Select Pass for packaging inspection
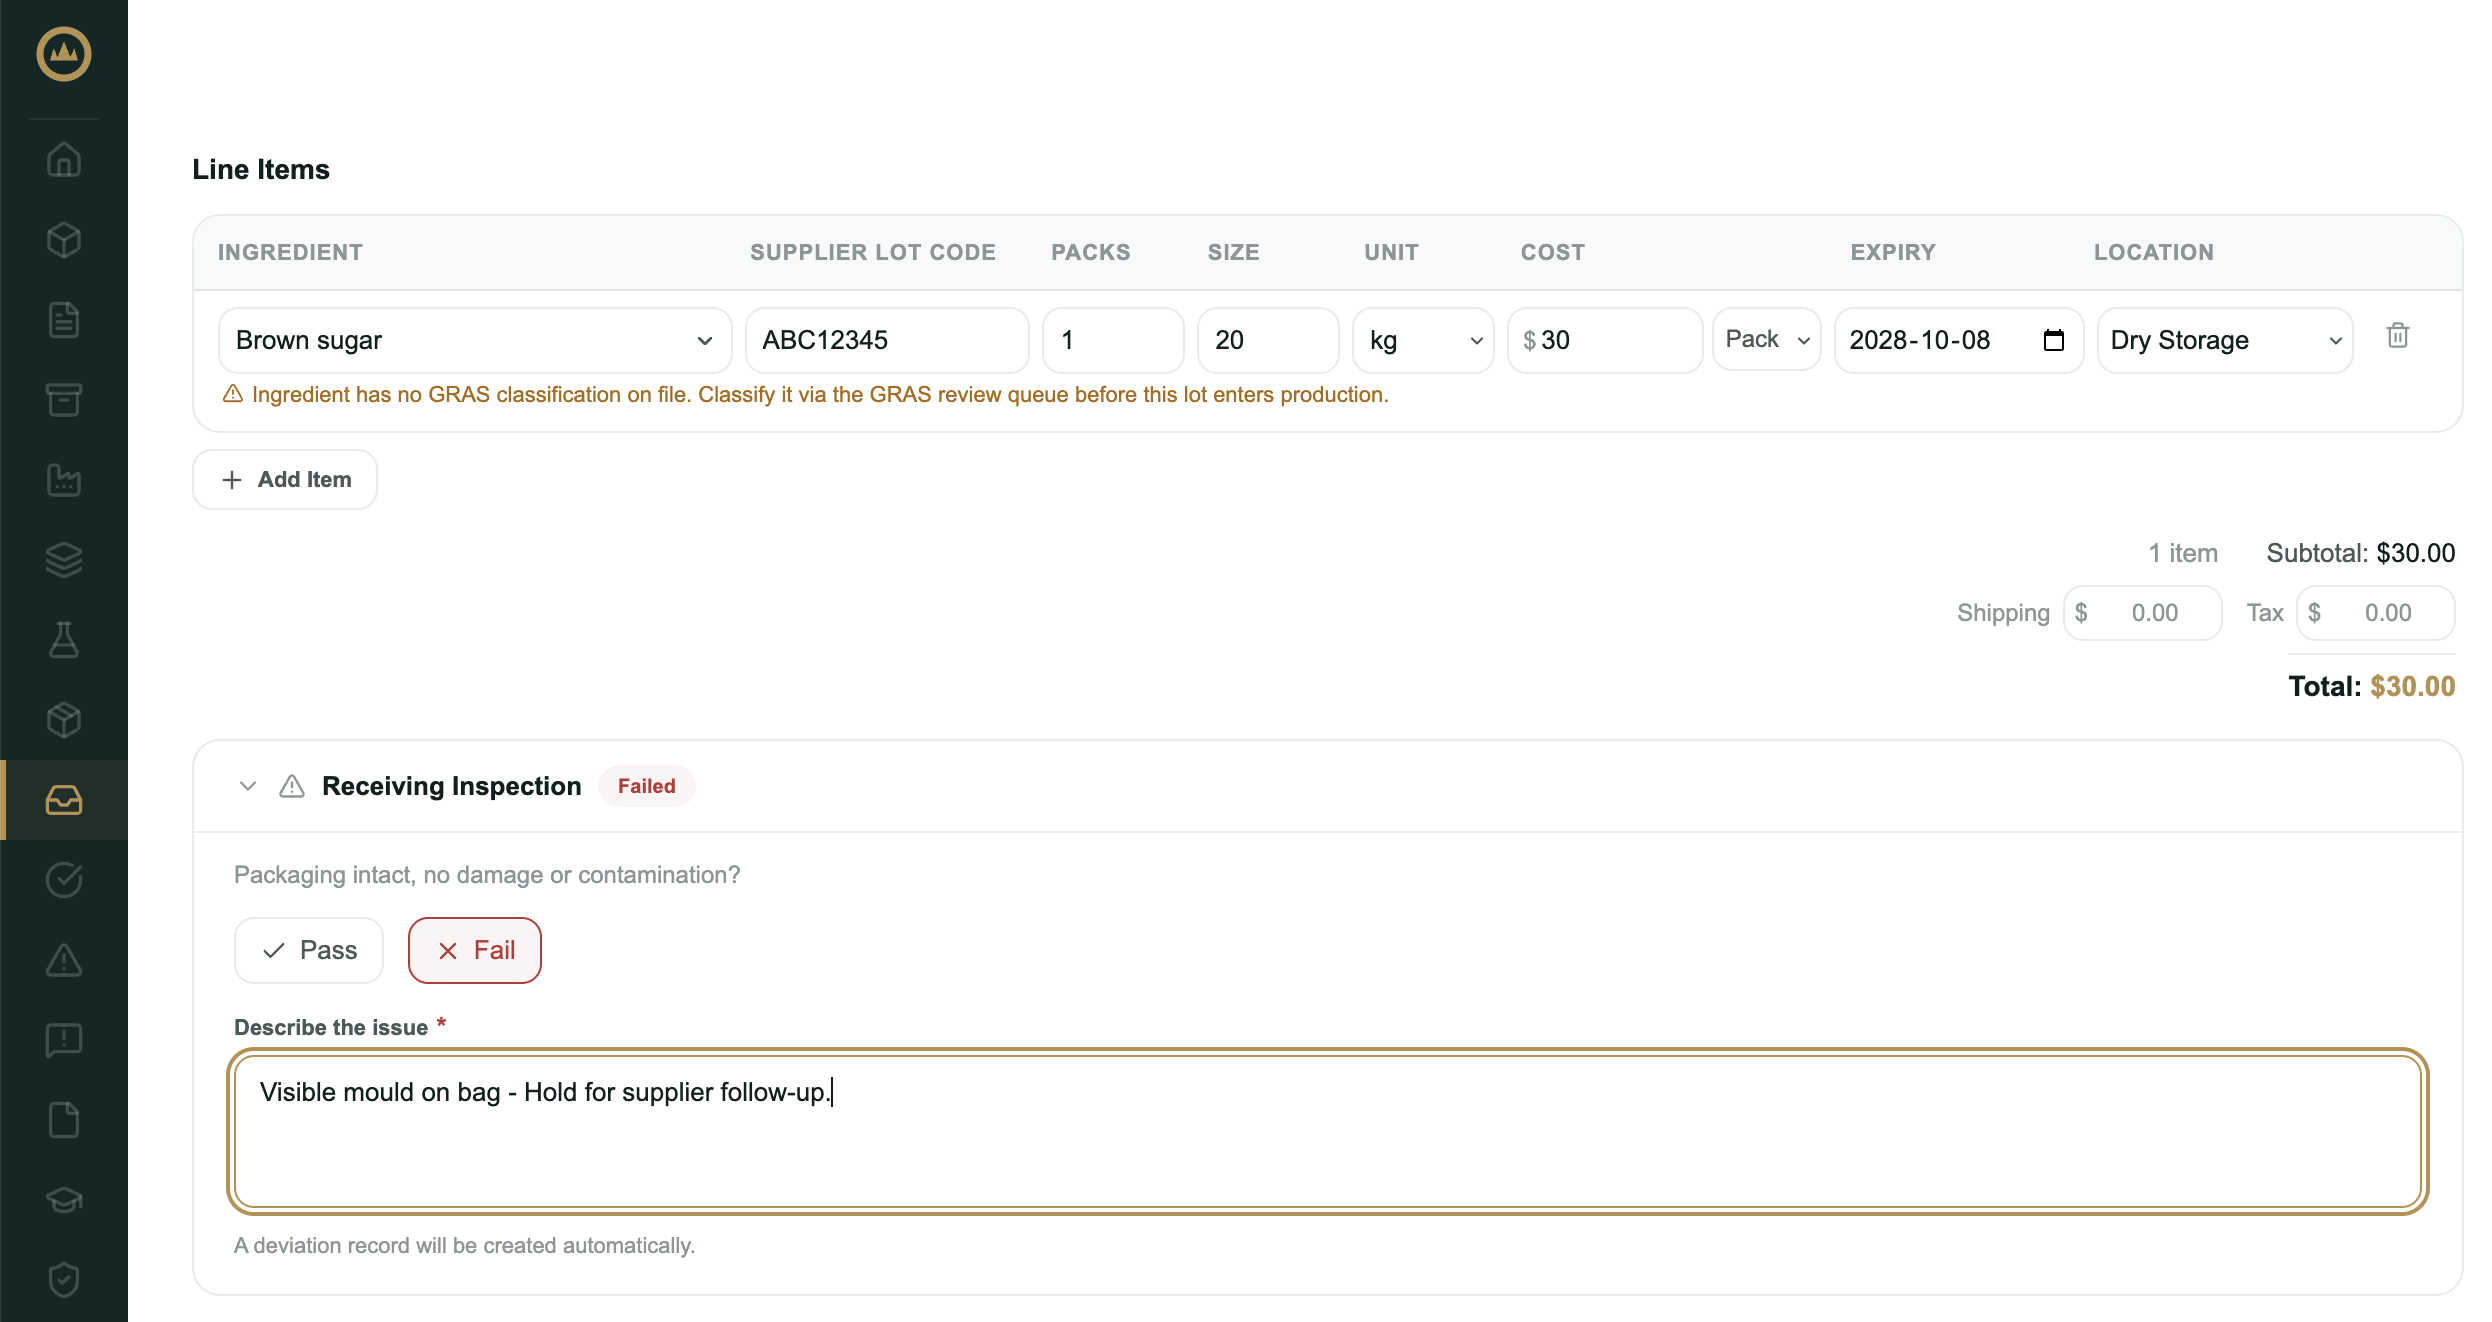Screen dimensions: 2492x1322 pyautogui.click(x=309, y=950)
